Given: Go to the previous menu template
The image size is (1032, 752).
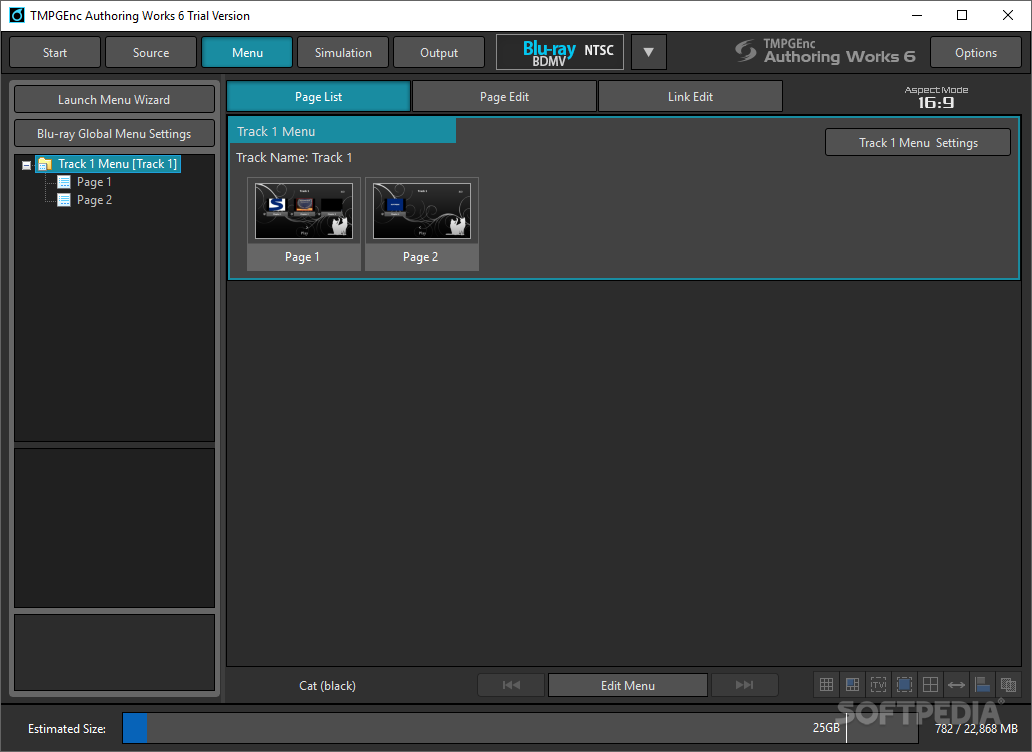Looking at the screenshot, I should point(511,685).
